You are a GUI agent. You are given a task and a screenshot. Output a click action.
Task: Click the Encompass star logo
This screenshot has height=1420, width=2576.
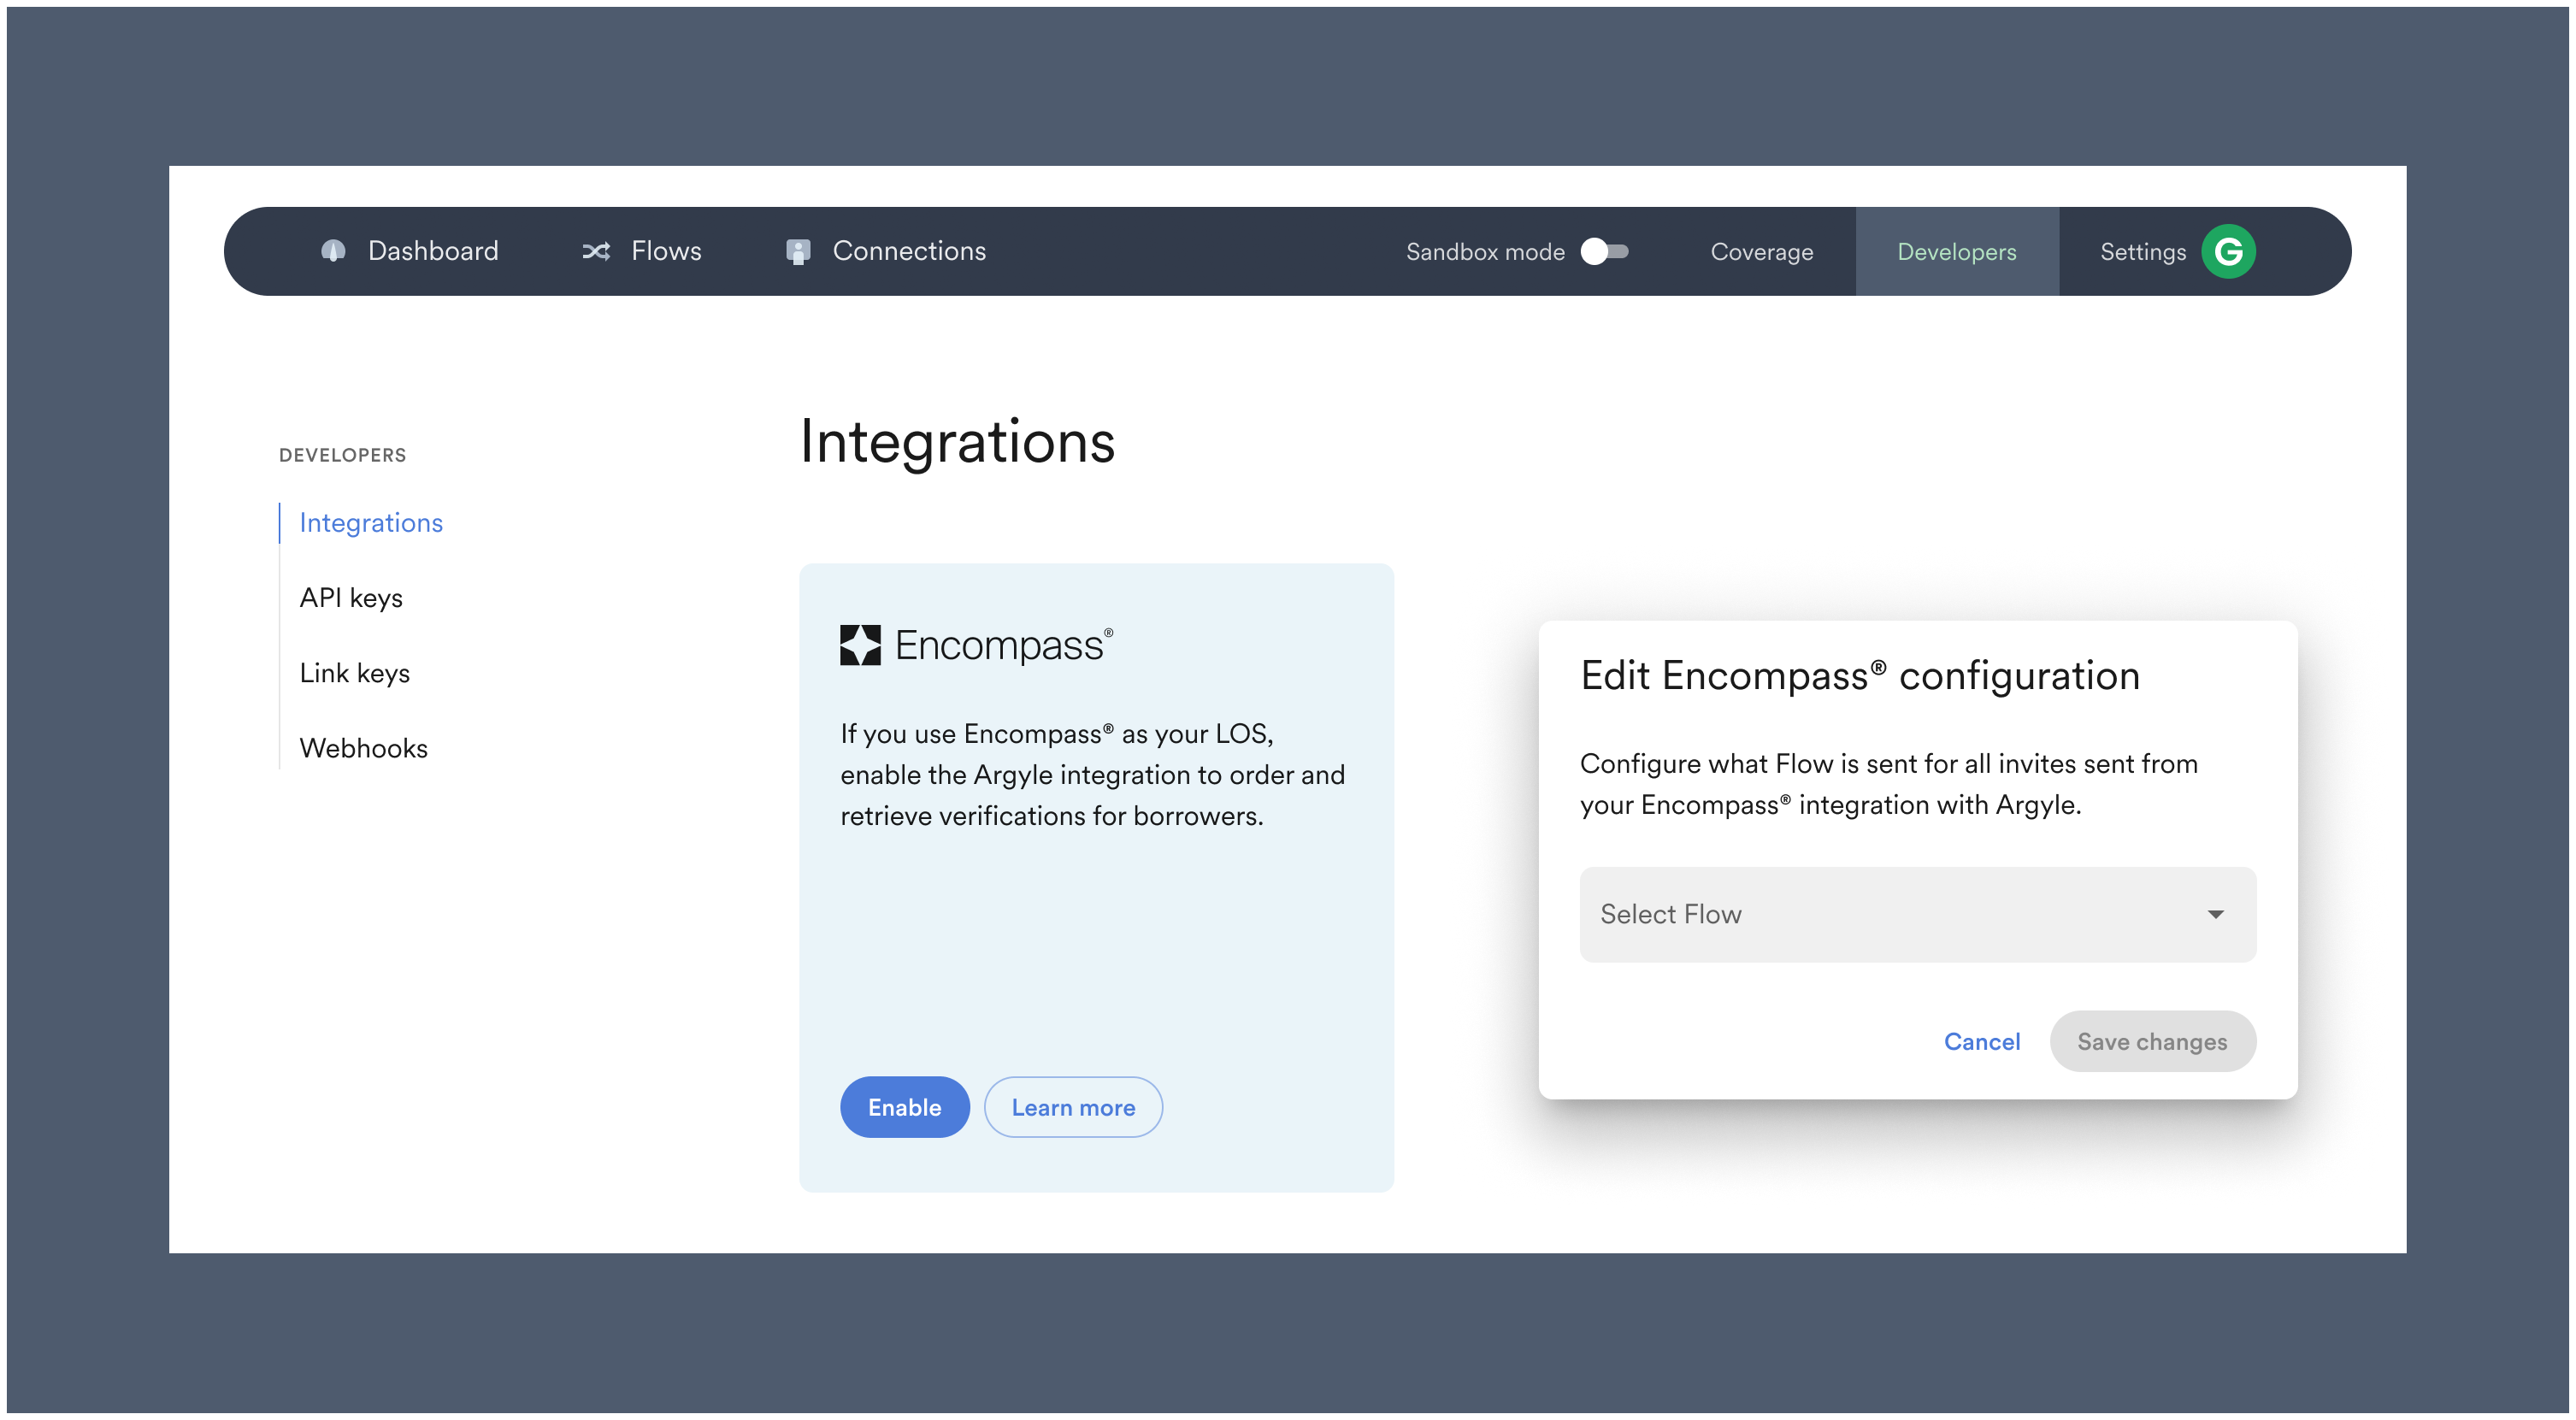(858, 644)
